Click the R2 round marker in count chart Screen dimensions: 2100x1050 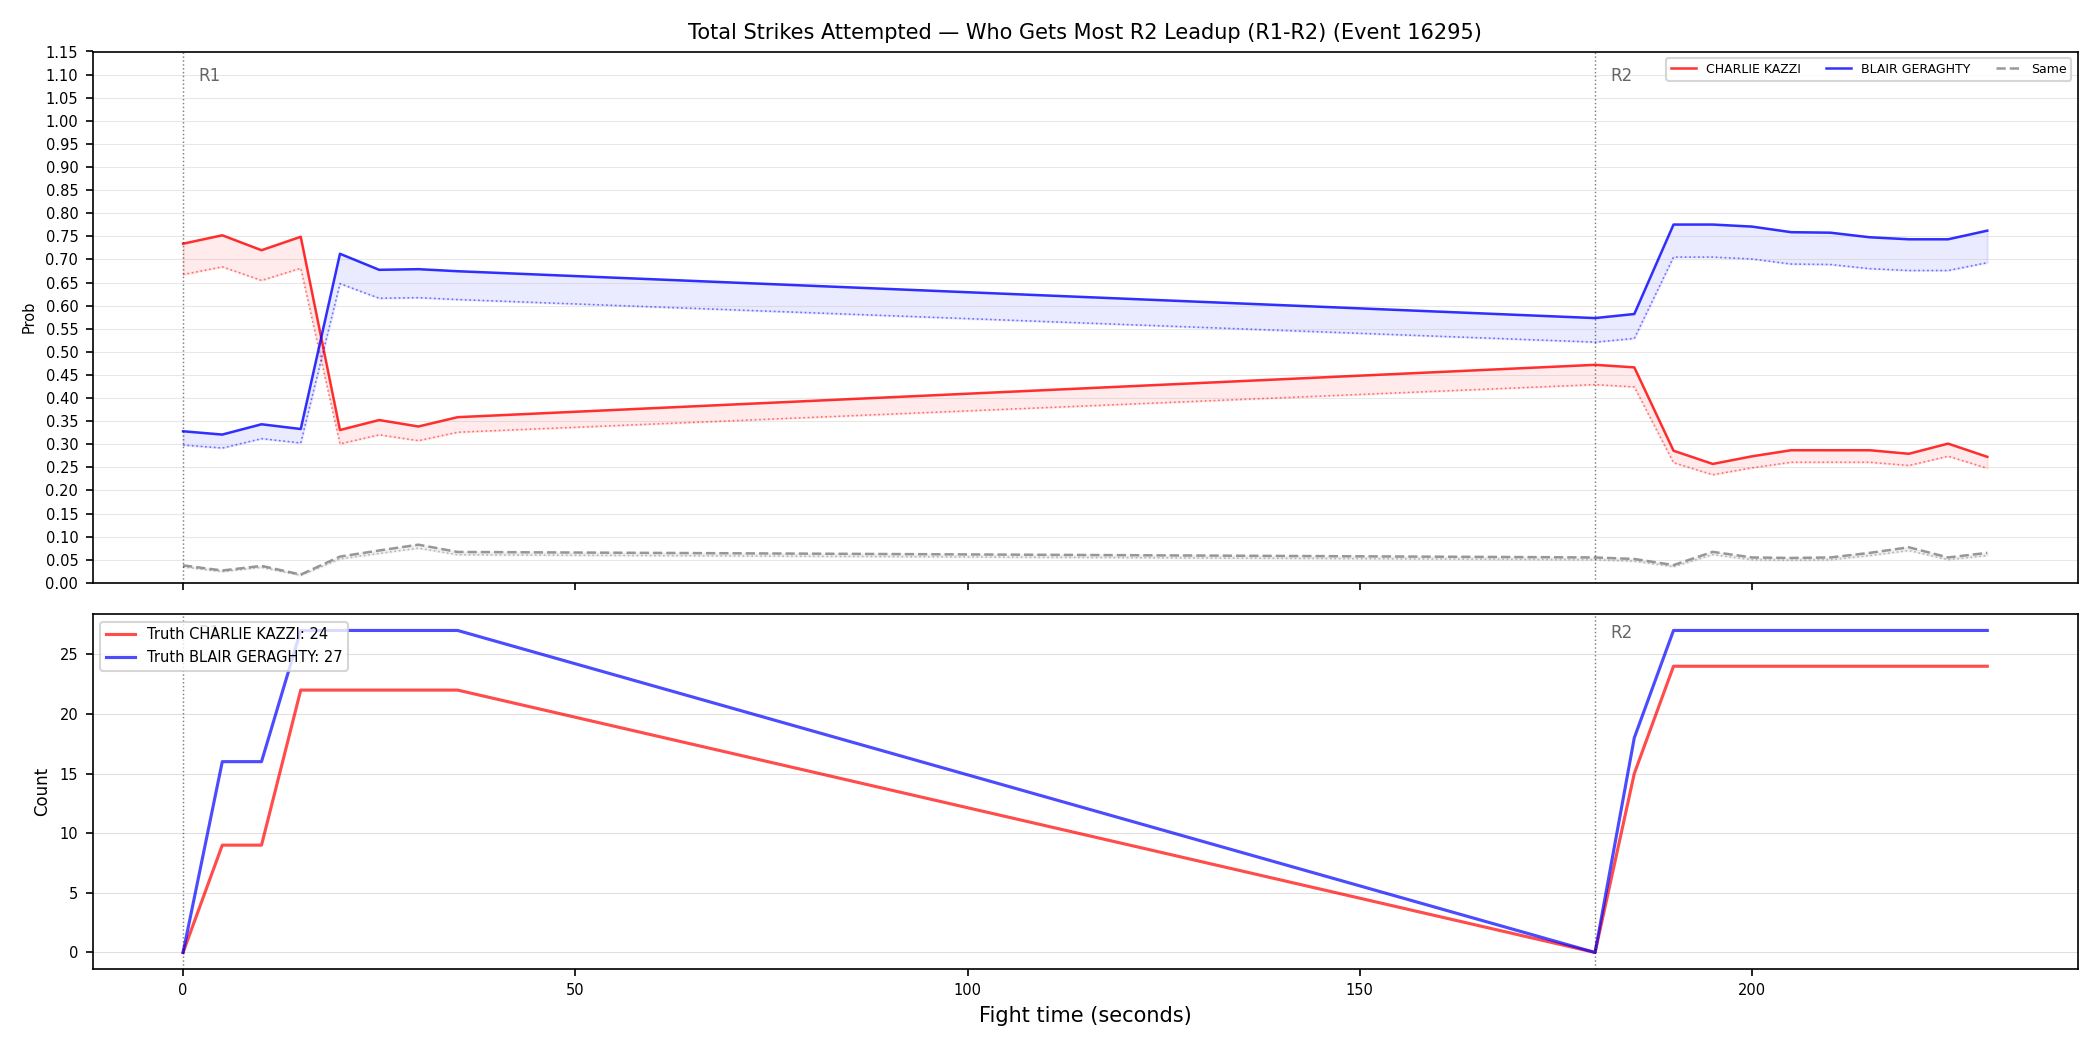coord(1621,632)
